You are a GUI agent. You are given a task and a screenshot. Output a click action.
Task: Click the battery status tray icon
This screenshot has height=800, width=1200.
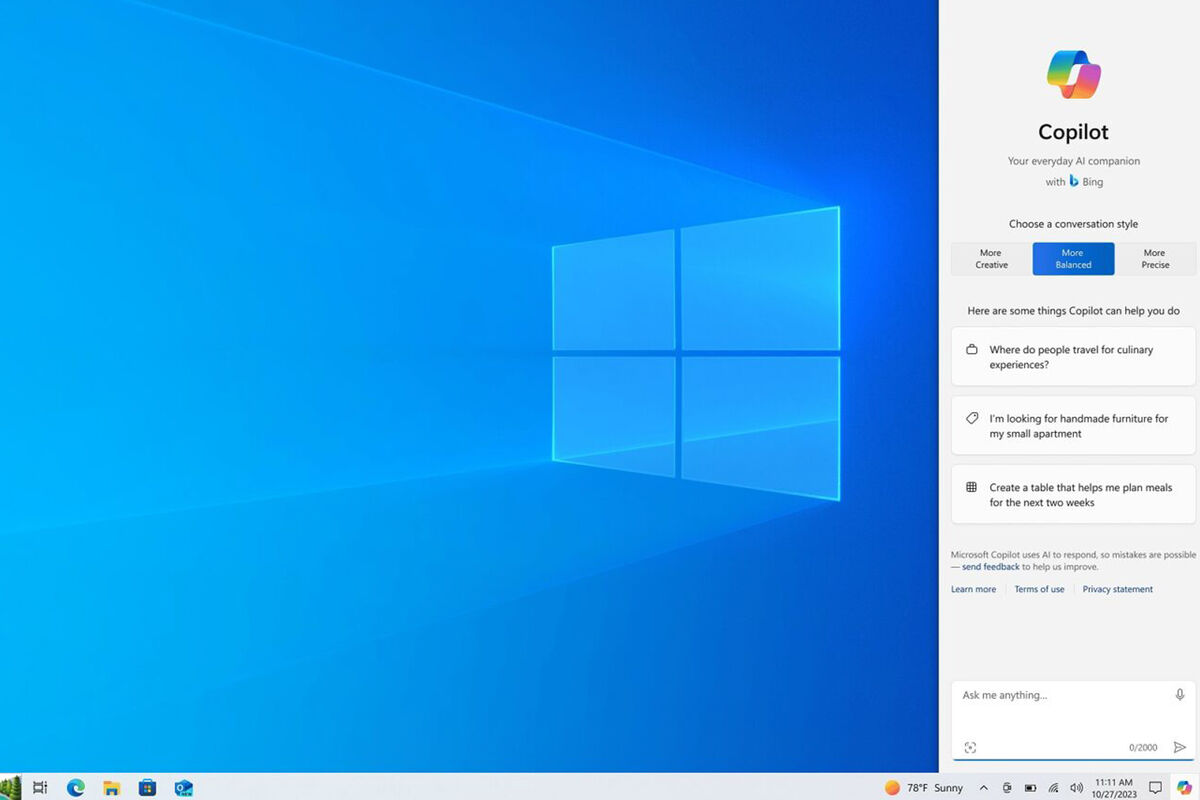point(1030,788)
